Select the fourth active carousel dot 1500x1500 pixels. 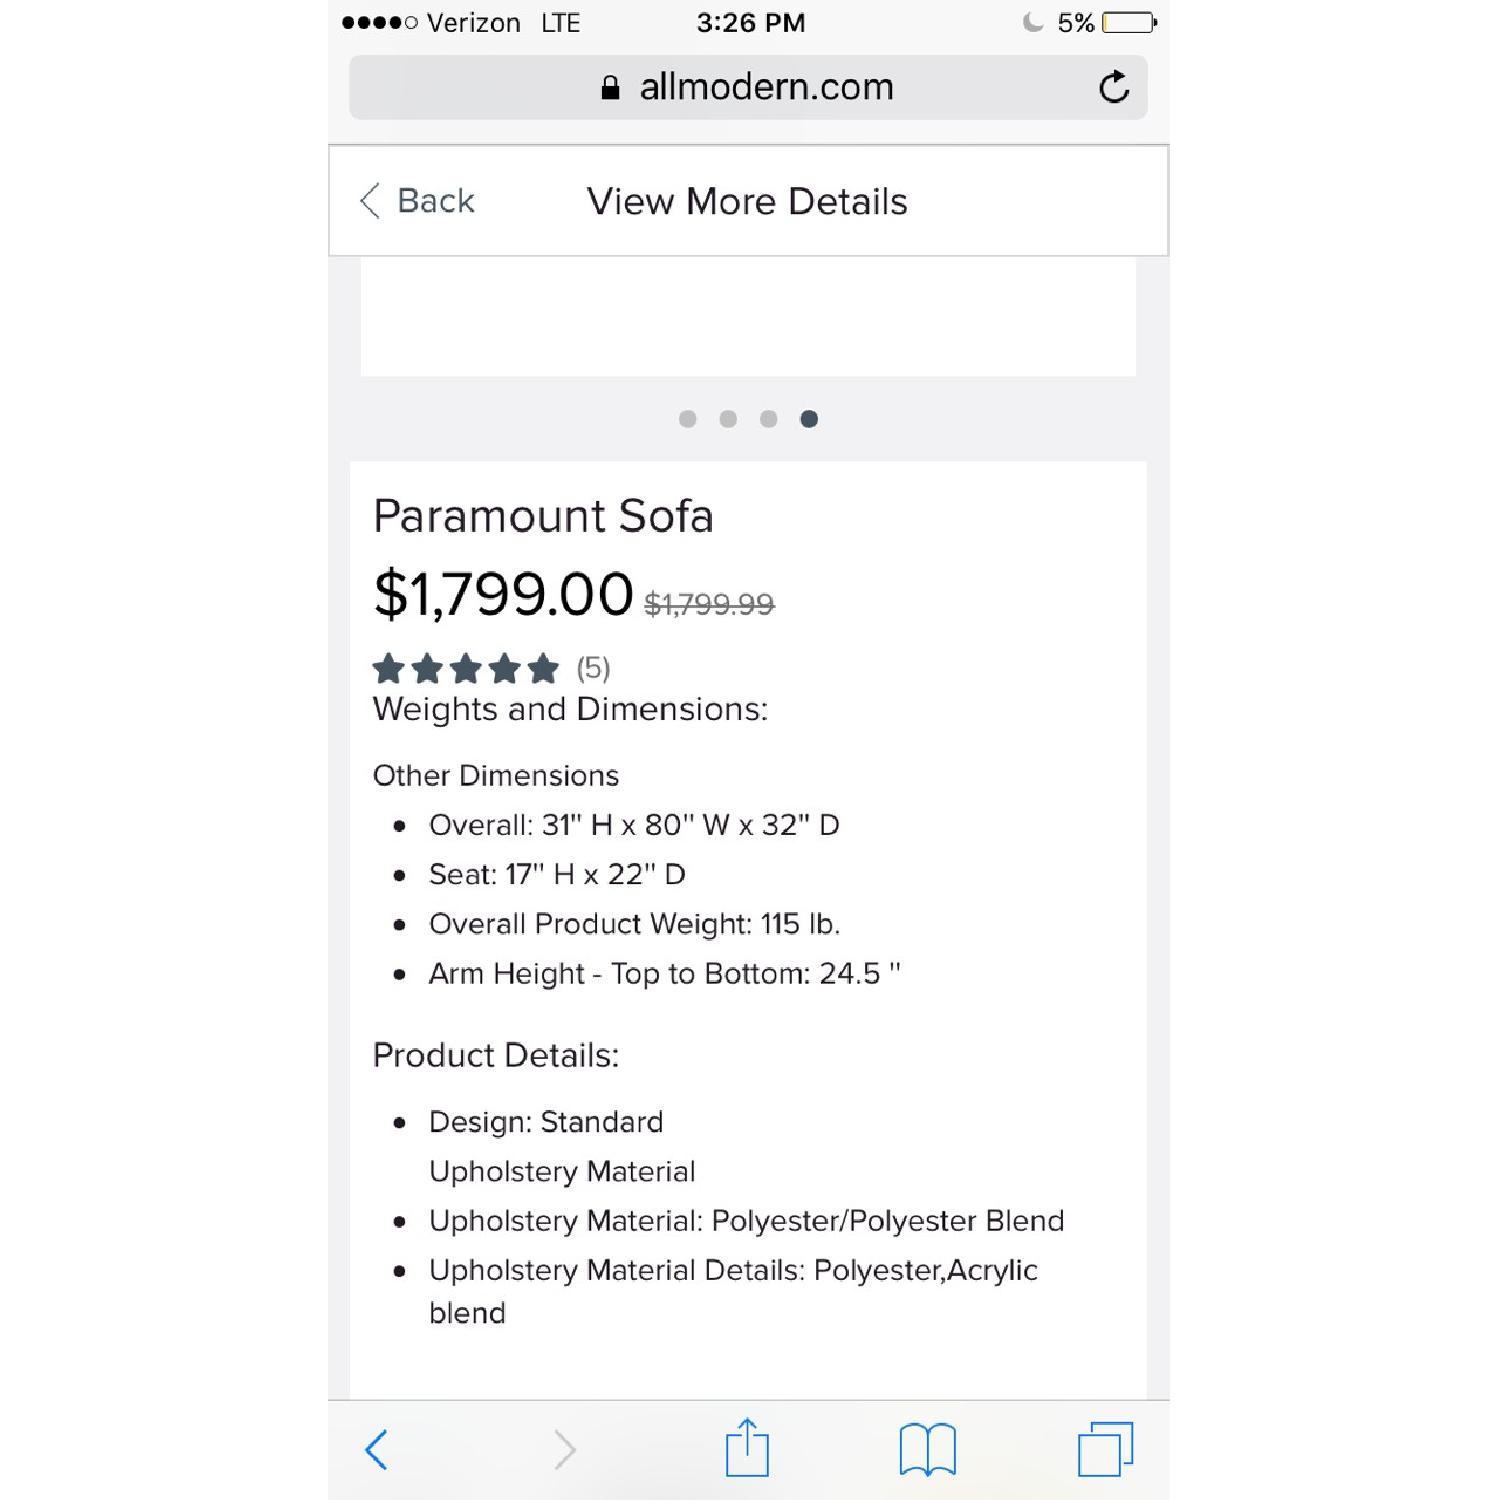[x=809, y=419]
